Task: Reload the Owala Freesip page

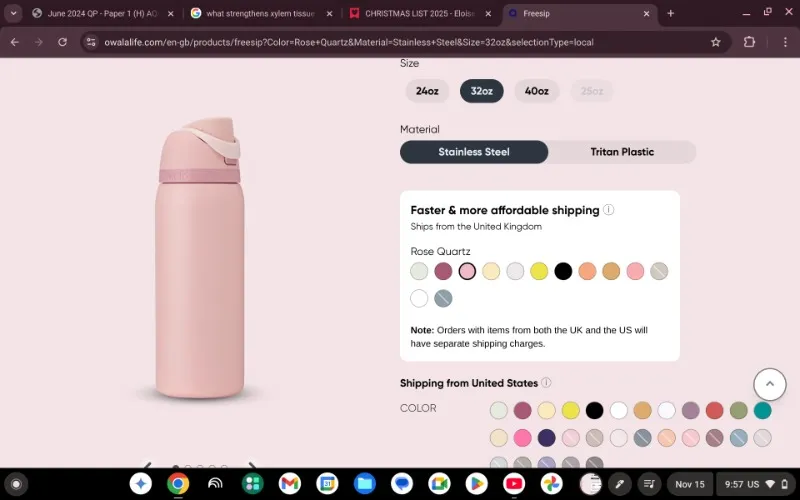Action: pos(62,42)
